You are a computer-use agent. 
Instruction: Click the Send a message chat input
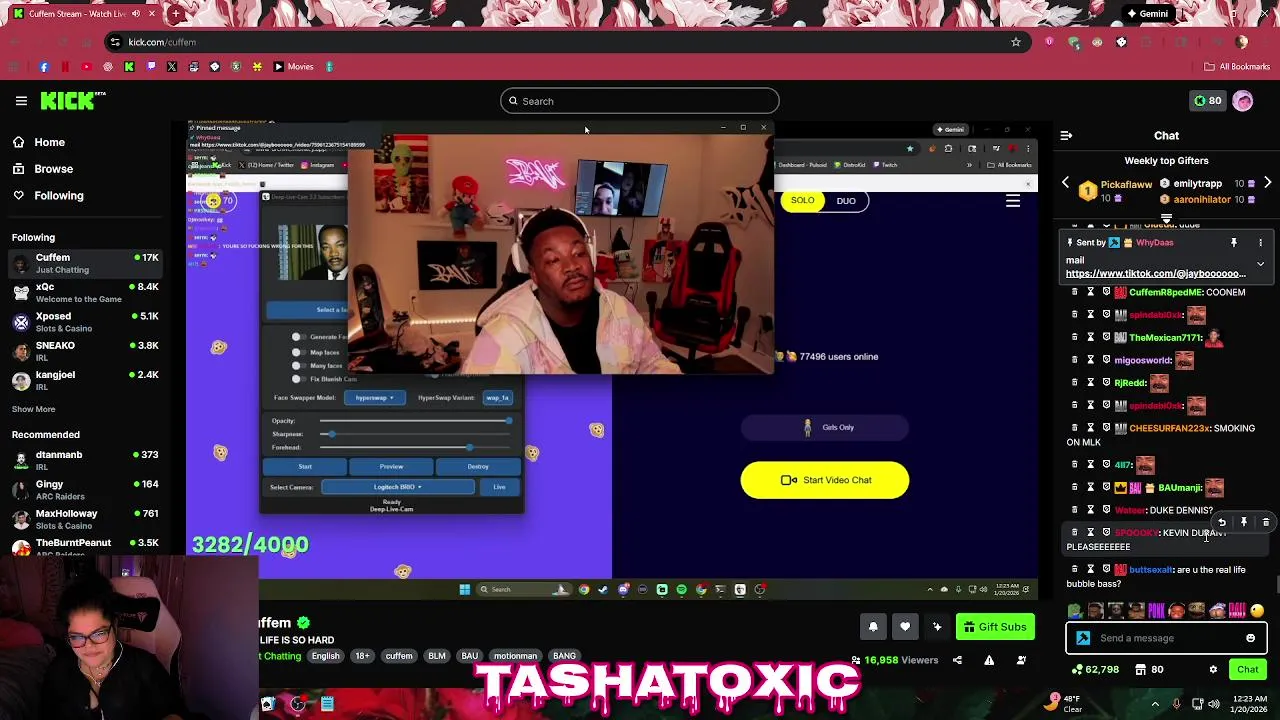tap(1168, 638)
